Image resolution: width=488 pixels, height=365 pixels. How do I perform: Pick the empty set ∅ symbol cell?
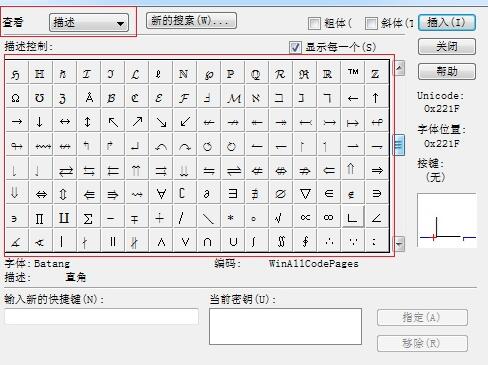pyautogui.click(x=281, y=193)
